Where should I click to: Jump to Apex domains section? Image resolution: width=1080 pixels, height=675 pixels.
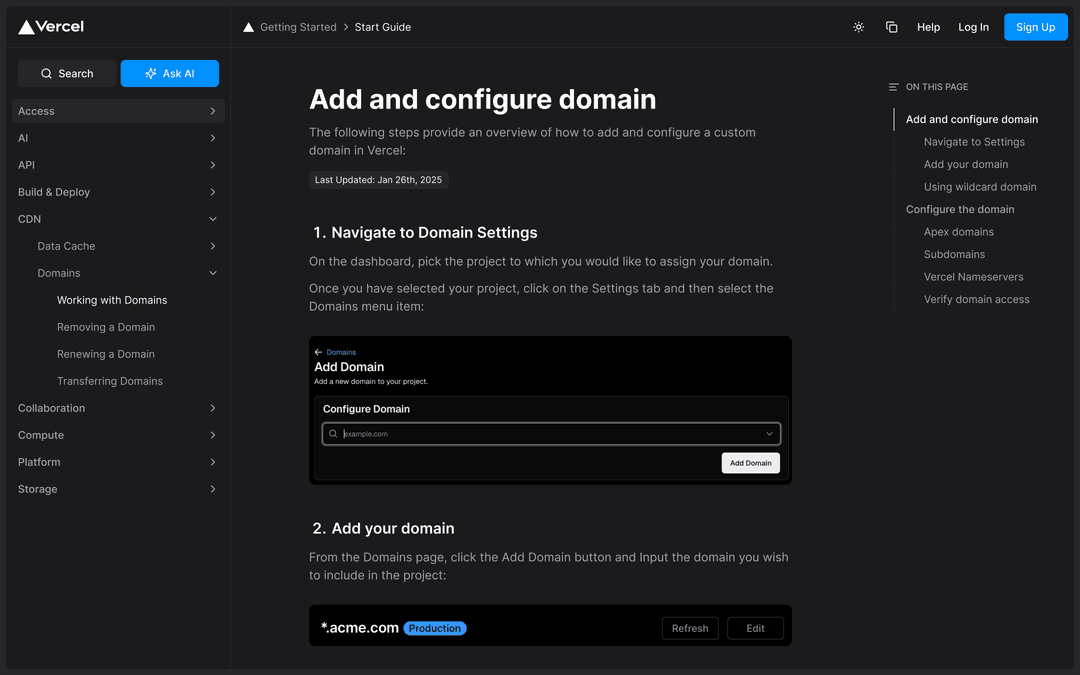(959, 231)
